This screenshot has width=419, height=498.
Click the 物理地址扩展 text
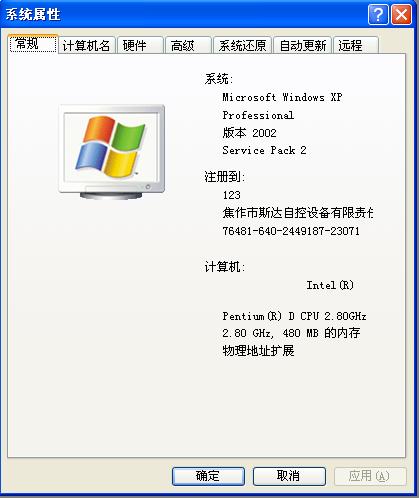coord(258,350)
